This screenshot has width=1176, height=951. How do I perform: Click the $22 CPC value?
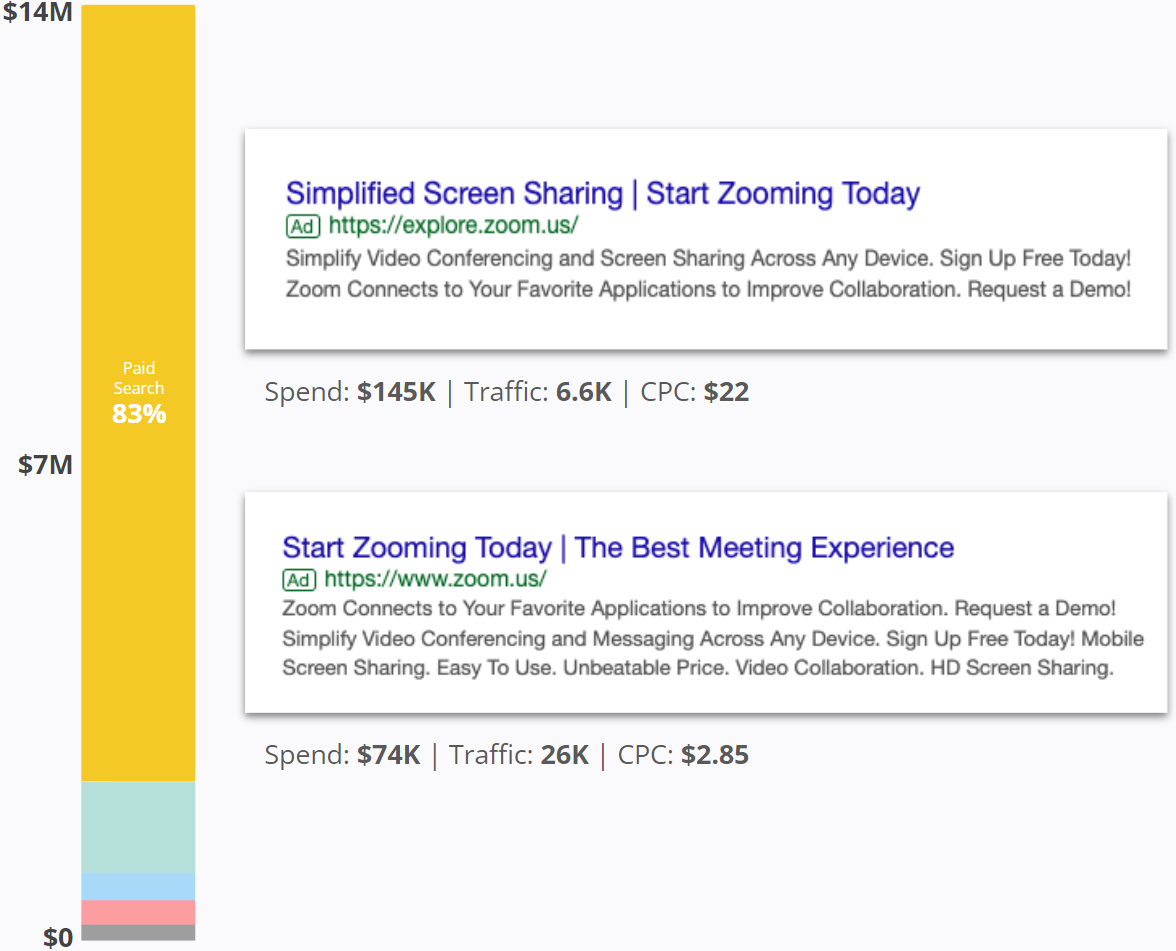coord(726,392)
